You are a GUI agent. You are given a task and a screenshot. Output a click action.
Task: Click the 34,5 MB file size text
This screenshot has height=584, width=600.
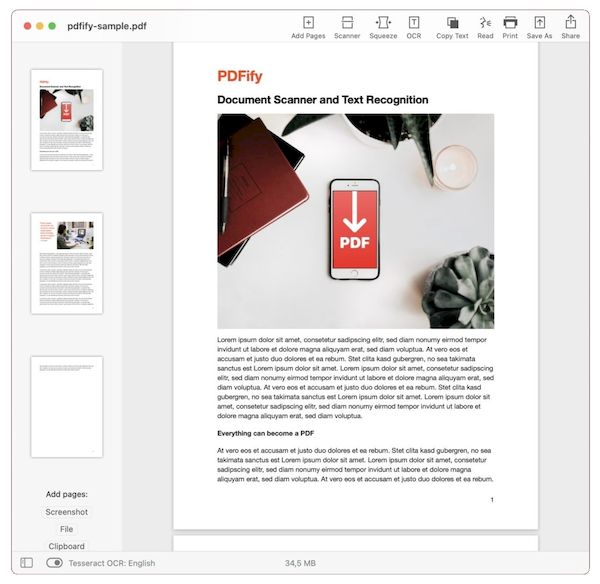(300, 563)
